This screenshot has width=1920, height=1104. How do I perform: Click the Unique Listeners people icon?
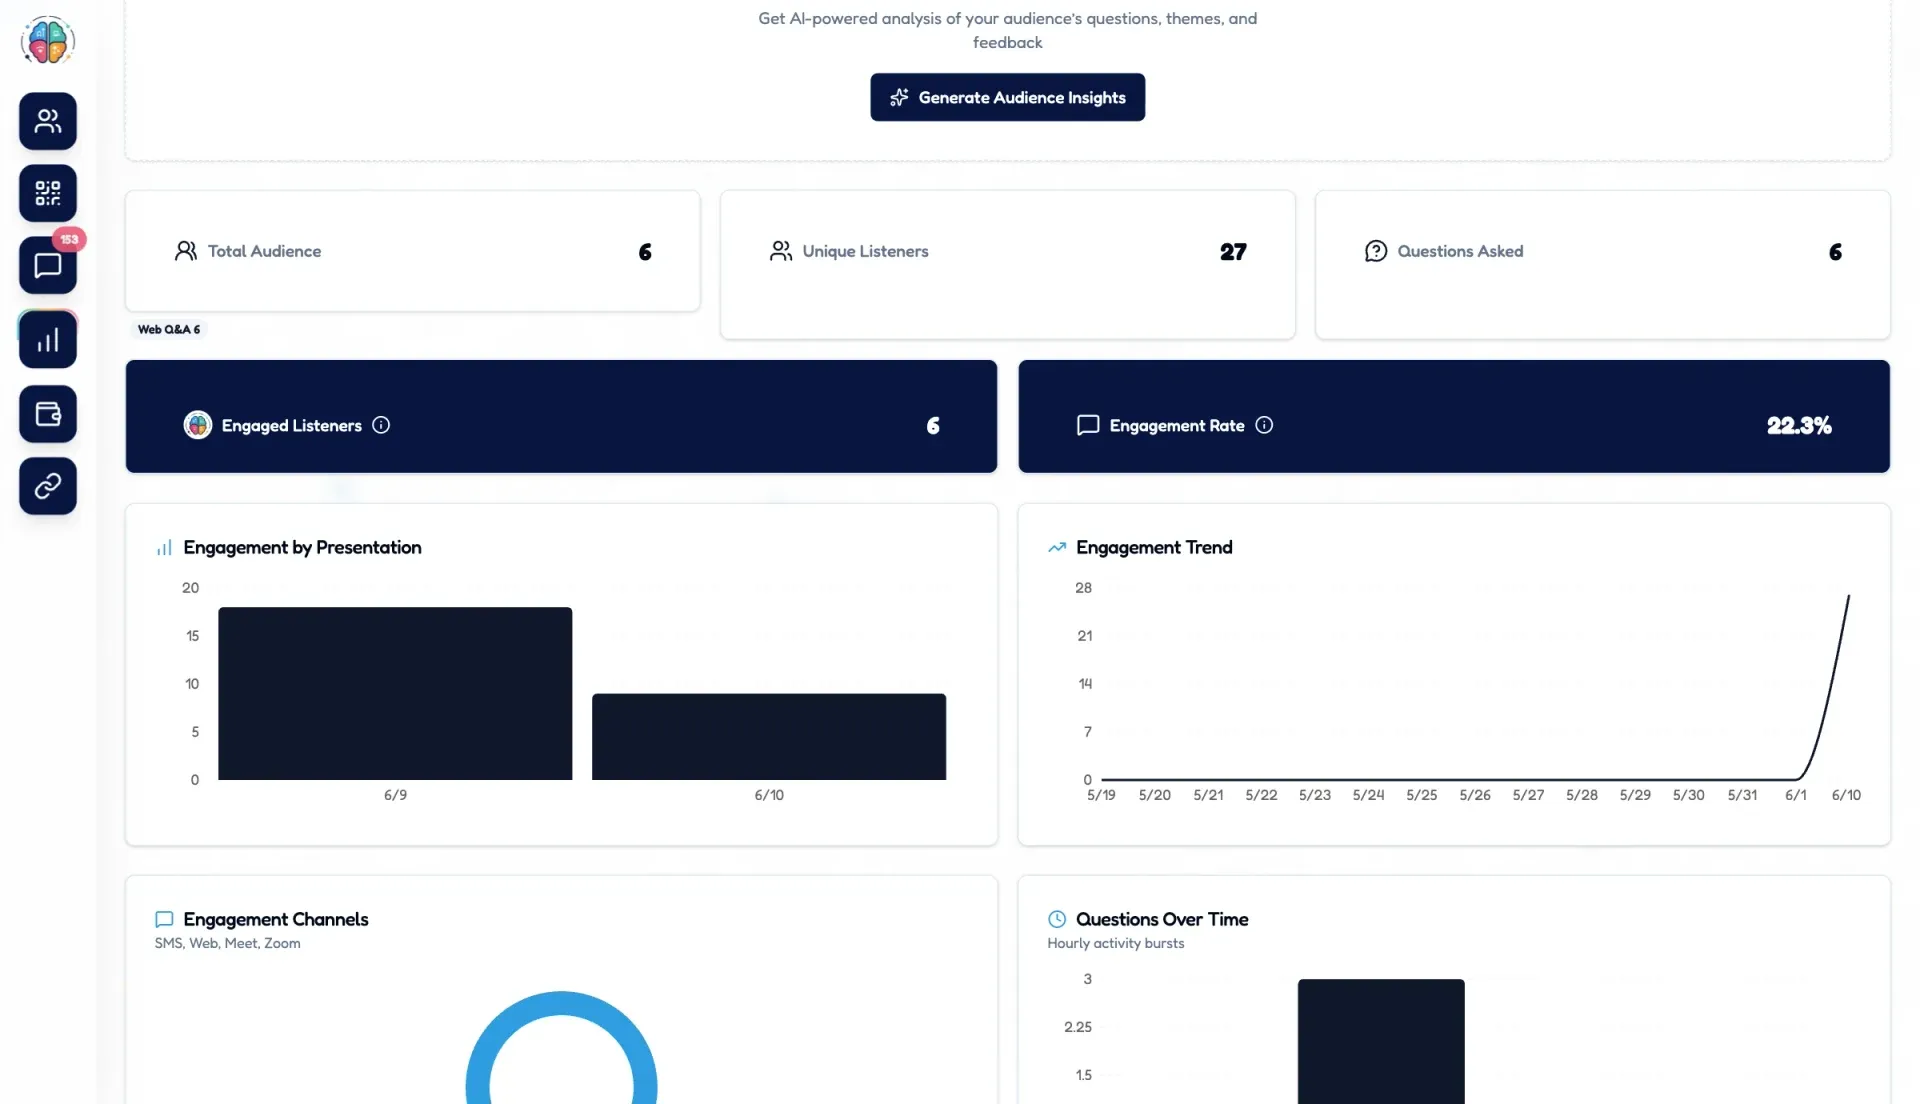(780, 251)
